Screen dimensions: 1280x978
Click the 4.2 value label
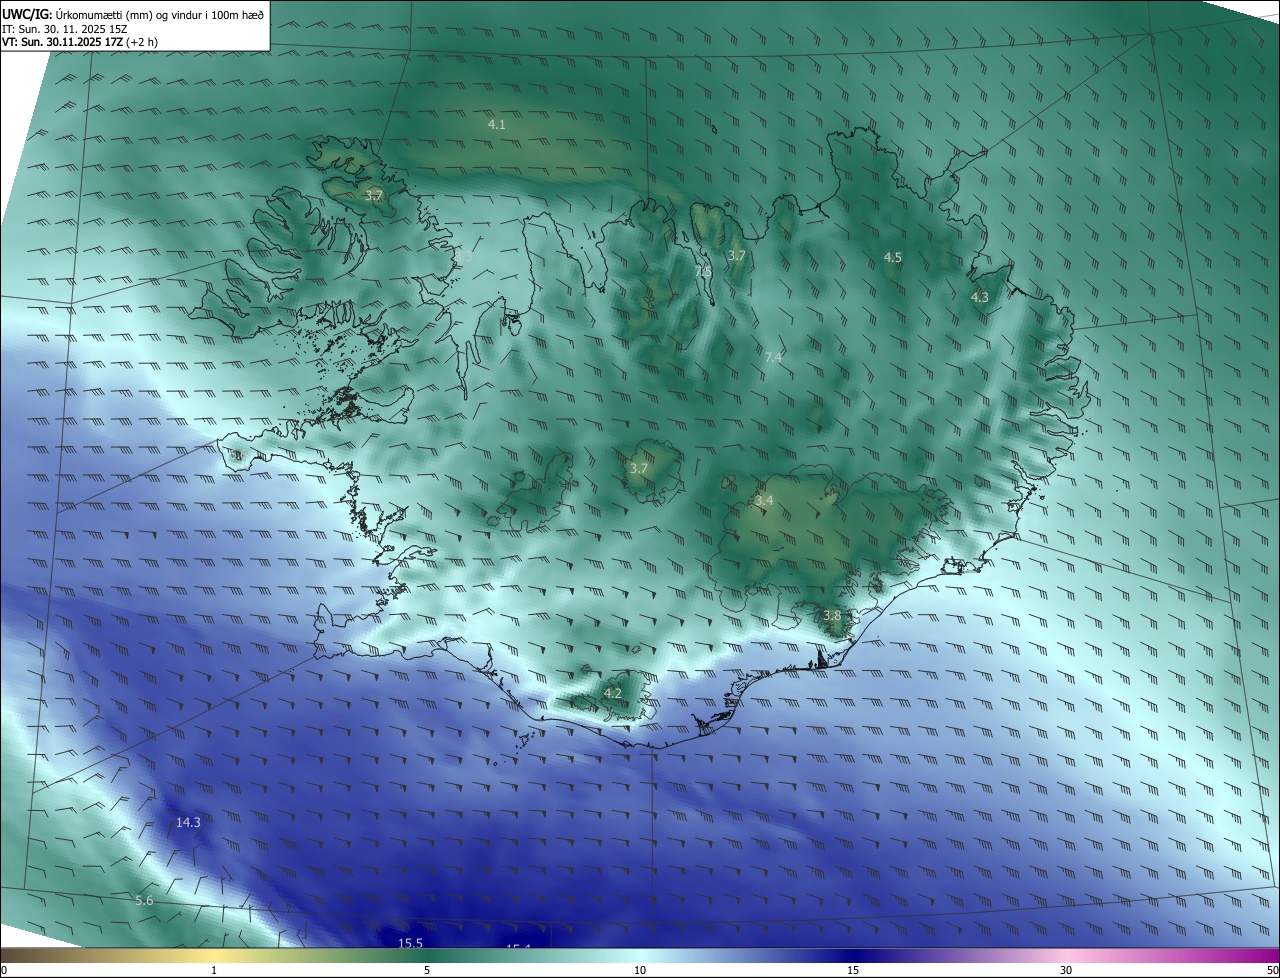[612, 693]
